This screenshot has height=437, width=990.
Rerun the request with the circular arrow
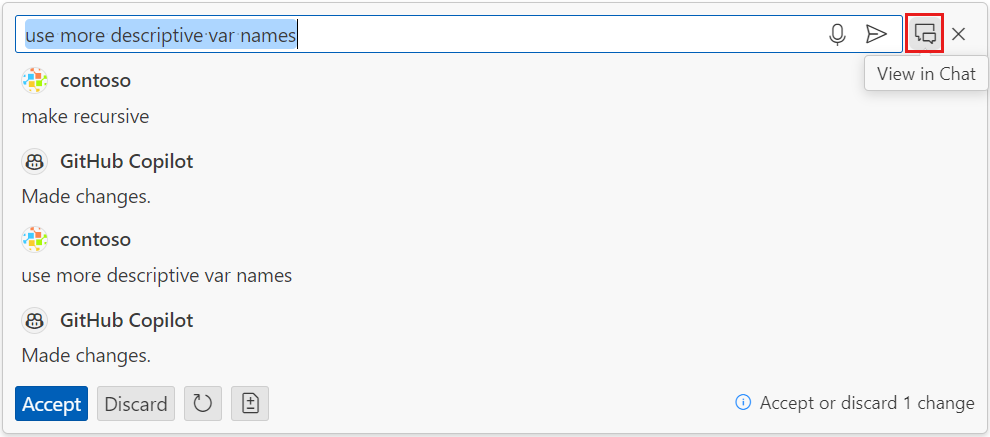[x=203, y=404]
